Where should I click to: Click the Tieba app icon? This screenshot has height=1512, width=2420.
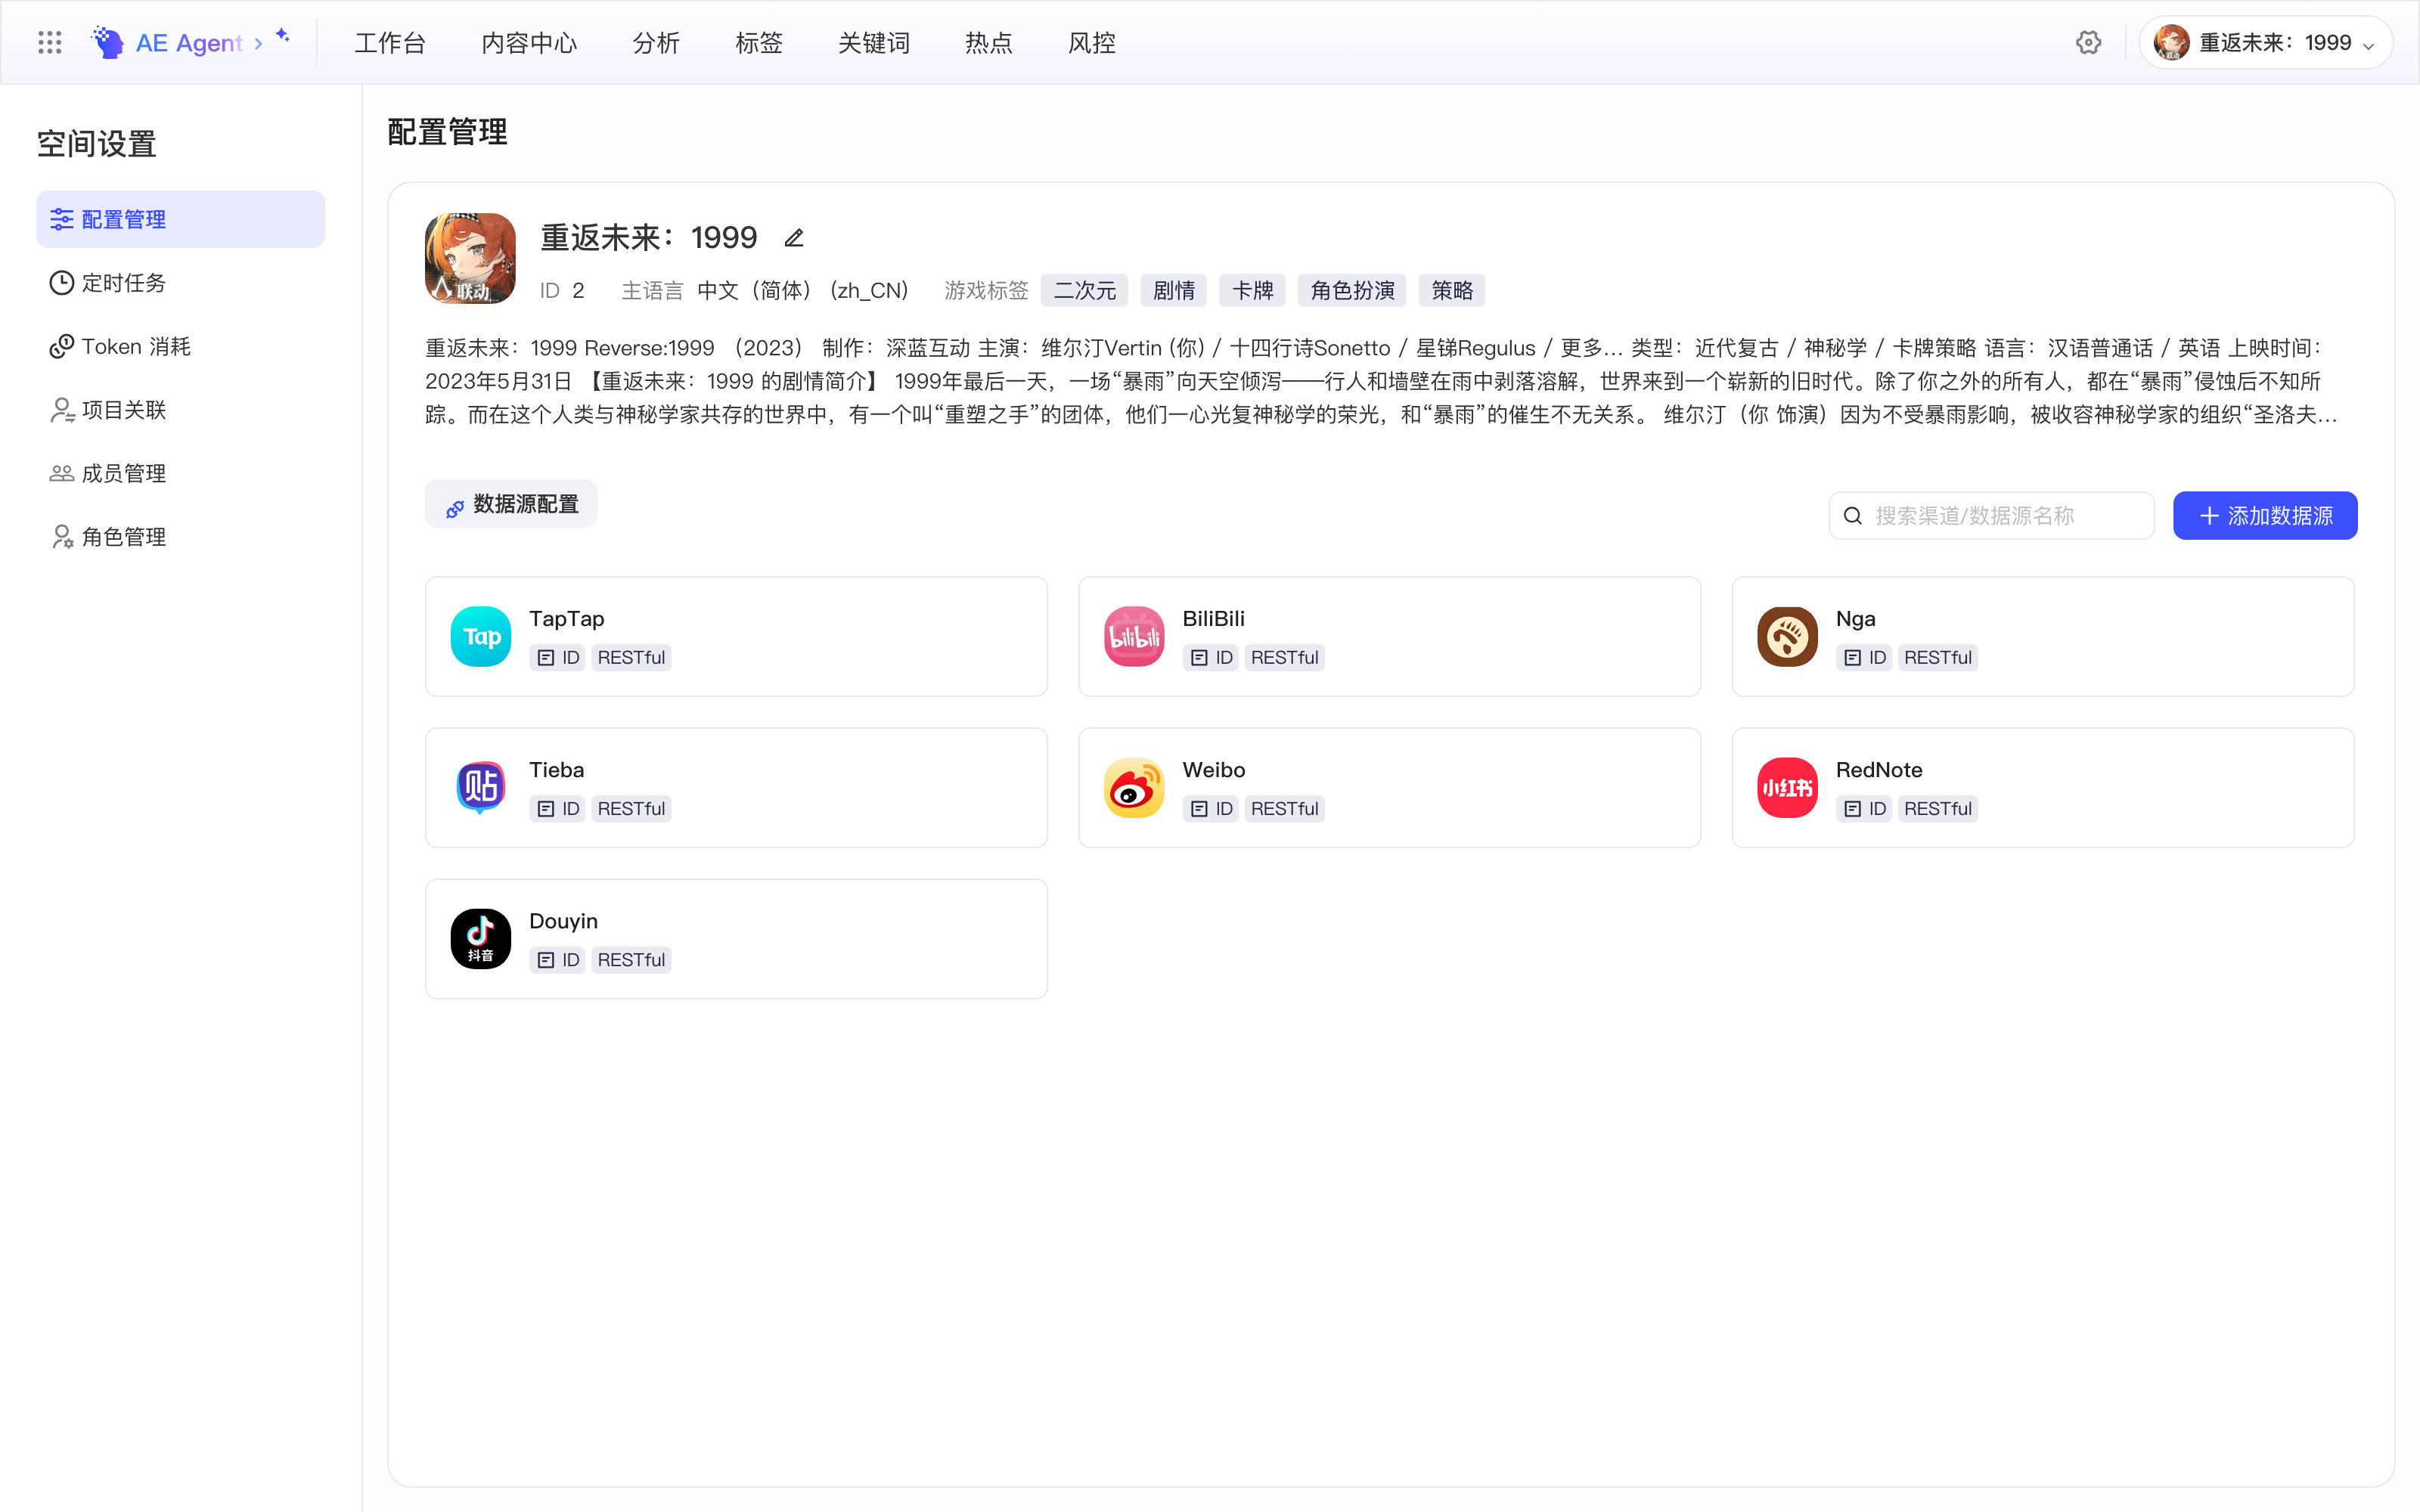point(481,788)
